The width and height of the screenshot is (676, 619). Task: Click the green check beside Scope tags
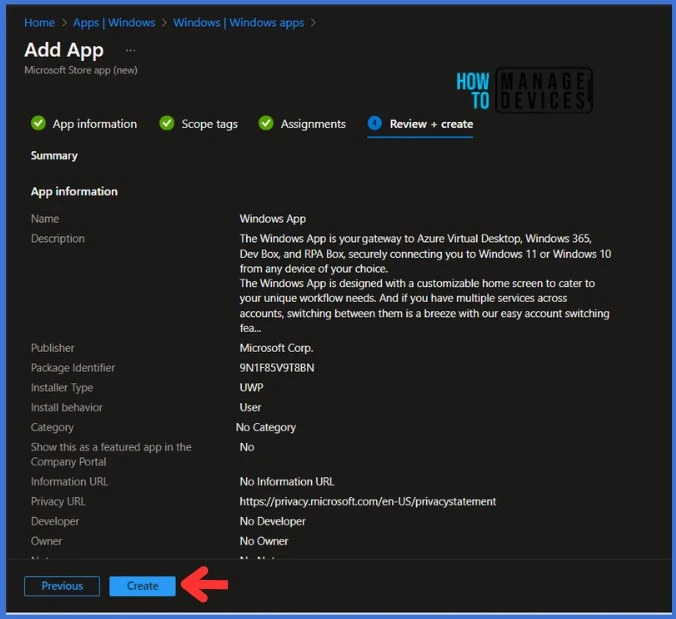point(167,124)
